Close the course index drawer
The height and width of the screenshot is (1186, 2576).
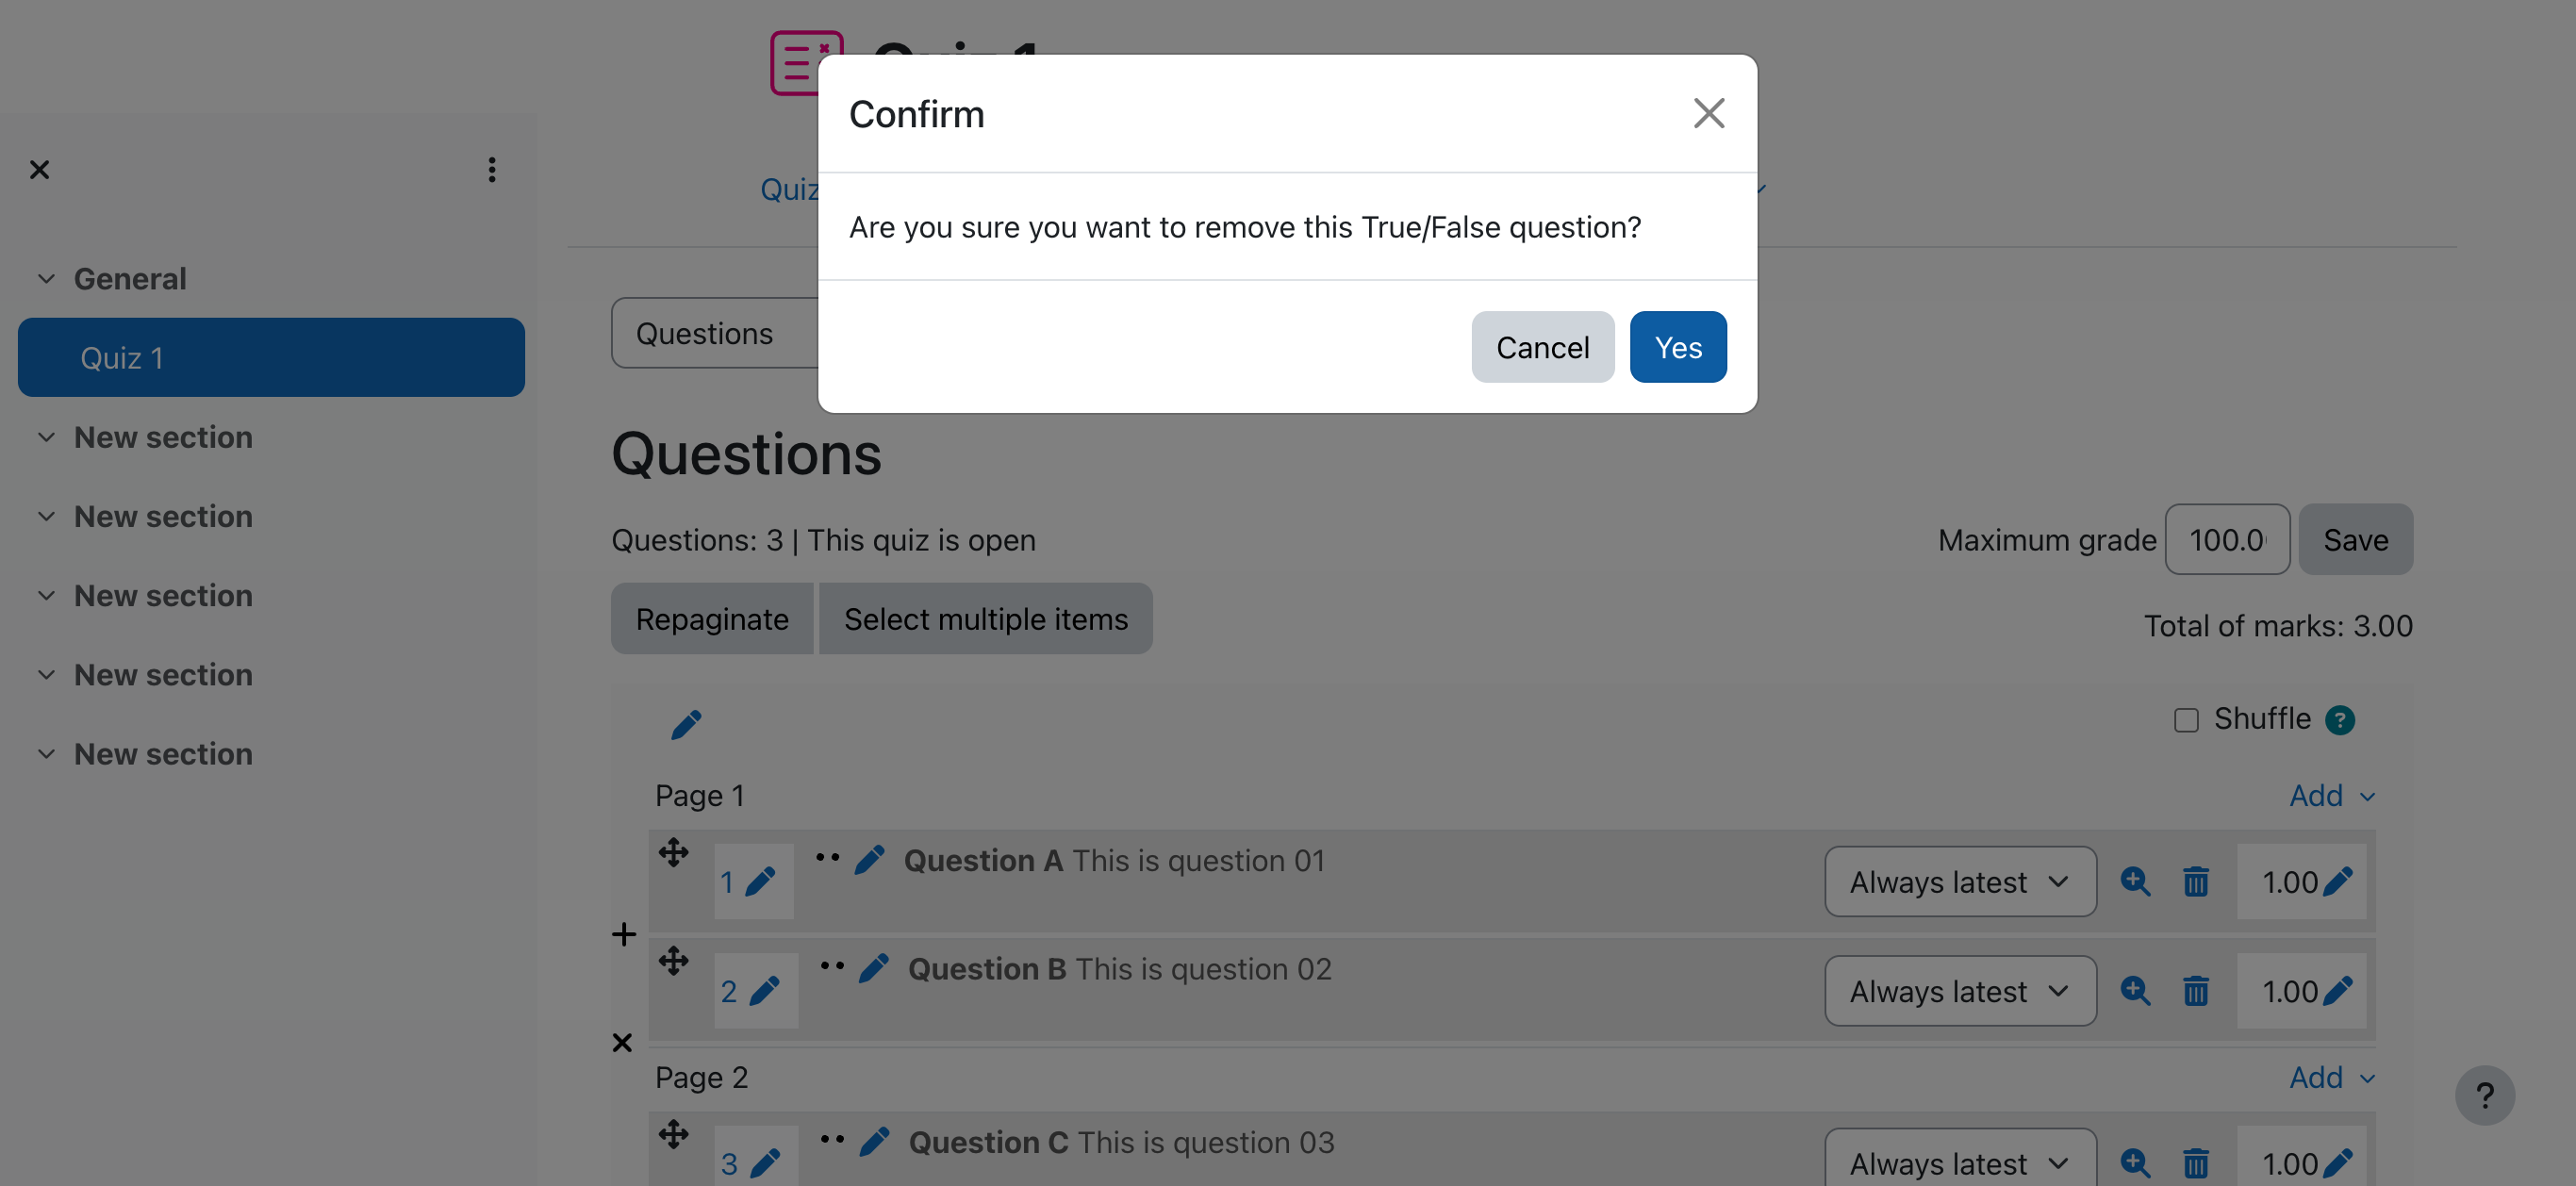[x=39, y=170]
